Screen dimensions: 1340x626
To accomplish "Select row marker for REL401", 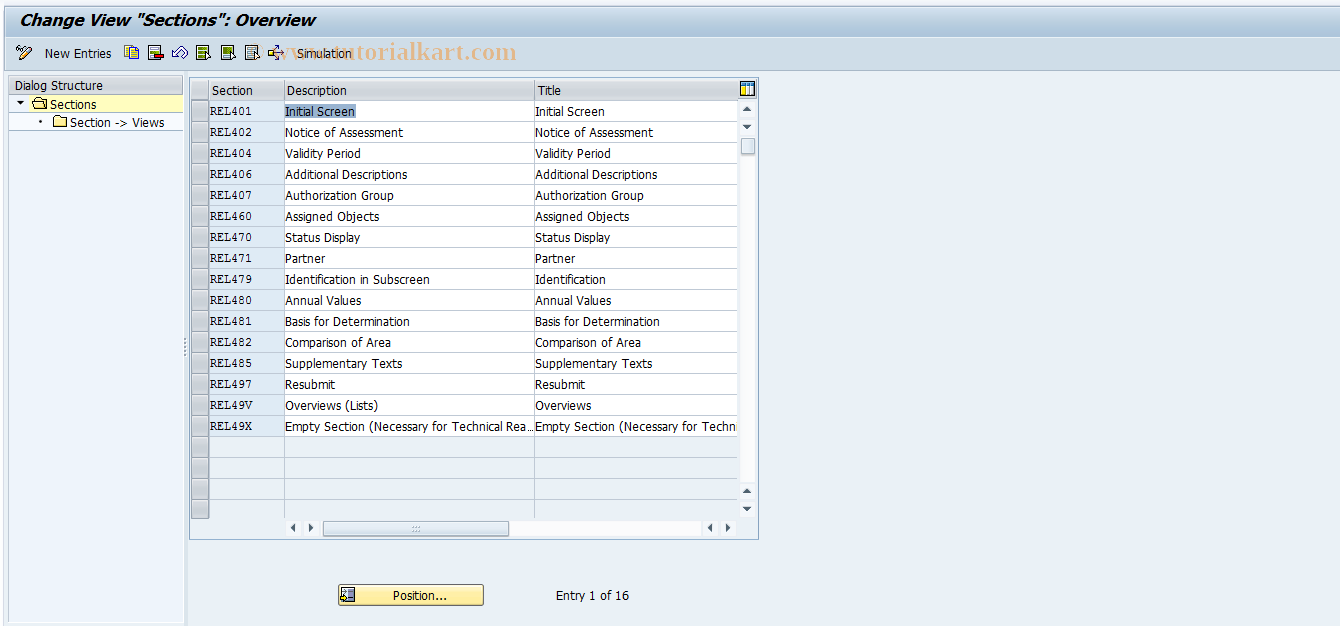I will [x=200, y=111].
